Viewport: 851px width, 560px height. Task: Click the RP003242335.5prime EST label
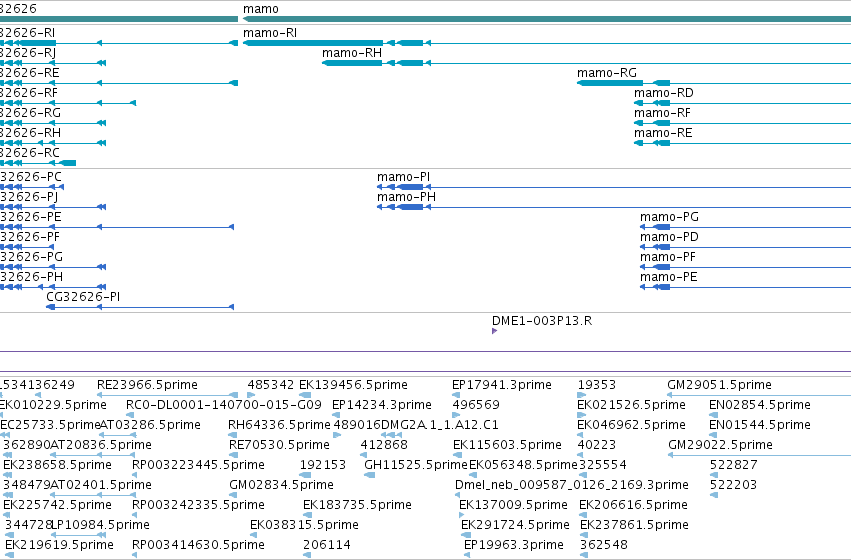(x=199, y=505)
